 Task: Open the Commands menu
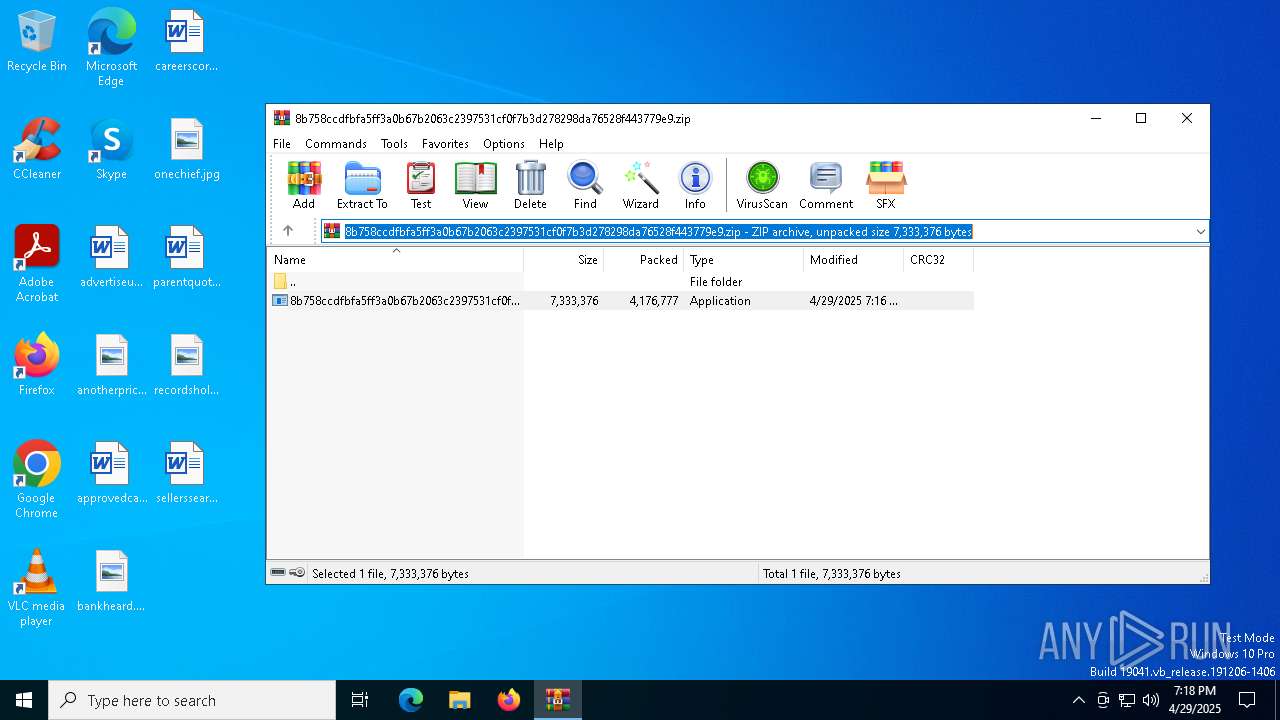pos(336,144)
